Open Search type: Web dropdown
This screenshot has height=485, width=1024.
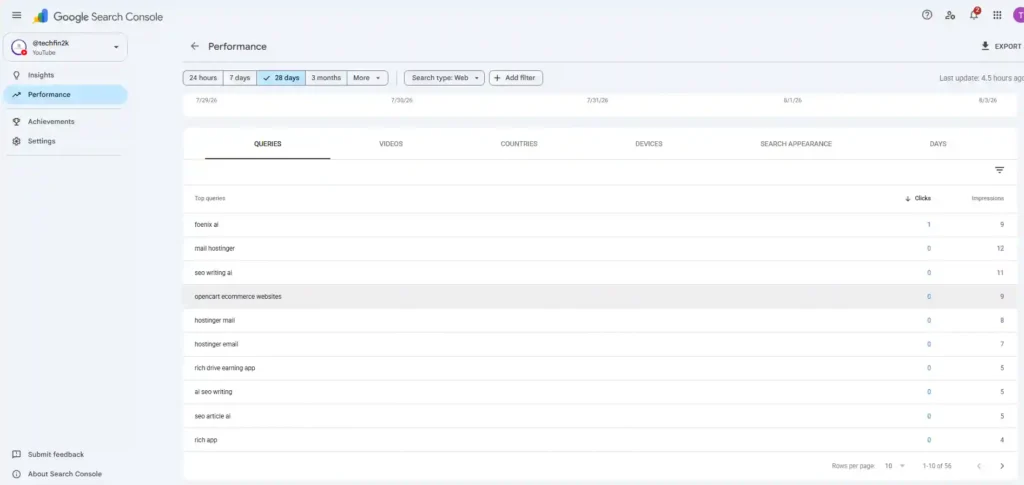point(445,78)
